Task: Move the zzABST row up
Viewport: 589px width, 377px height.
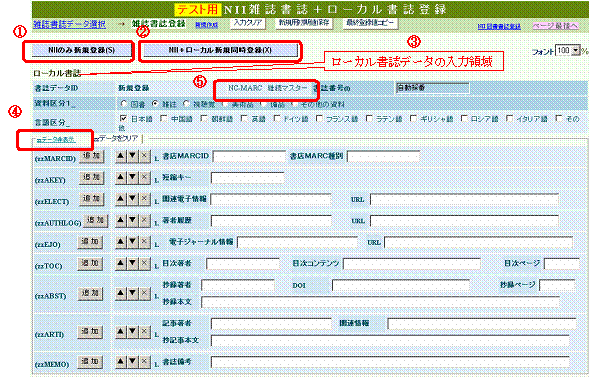Action: [120, 293]
